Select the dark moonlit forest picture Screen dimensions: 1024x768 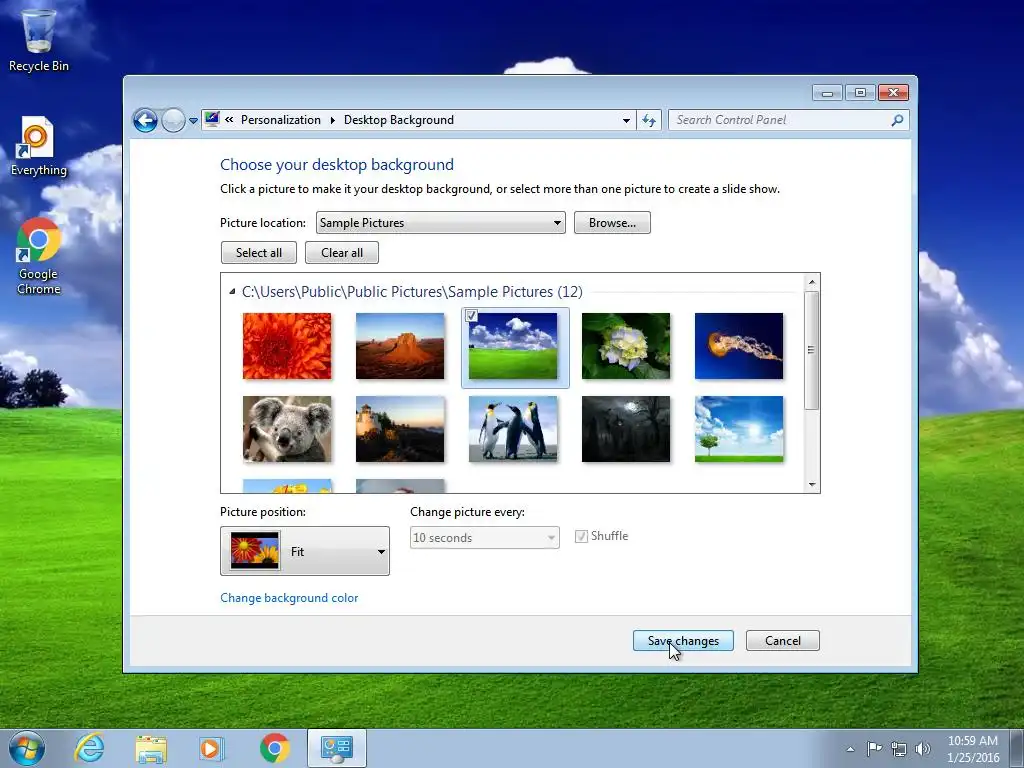pos(626,429)
